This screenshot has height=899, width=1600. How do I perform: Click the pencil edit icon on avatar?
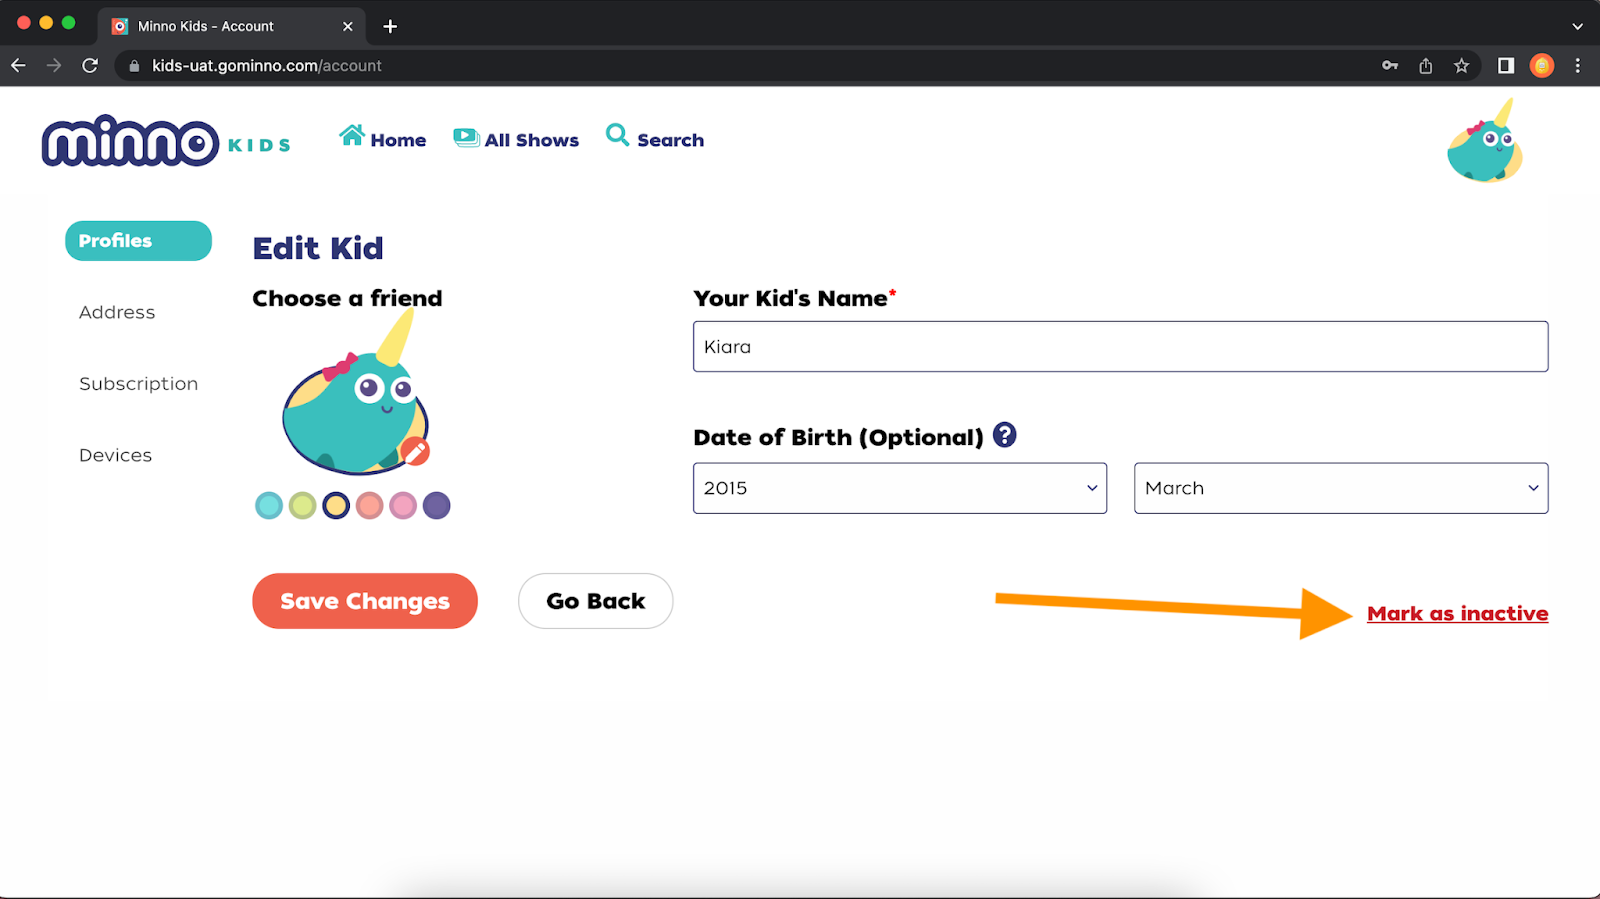pos(415,451)
